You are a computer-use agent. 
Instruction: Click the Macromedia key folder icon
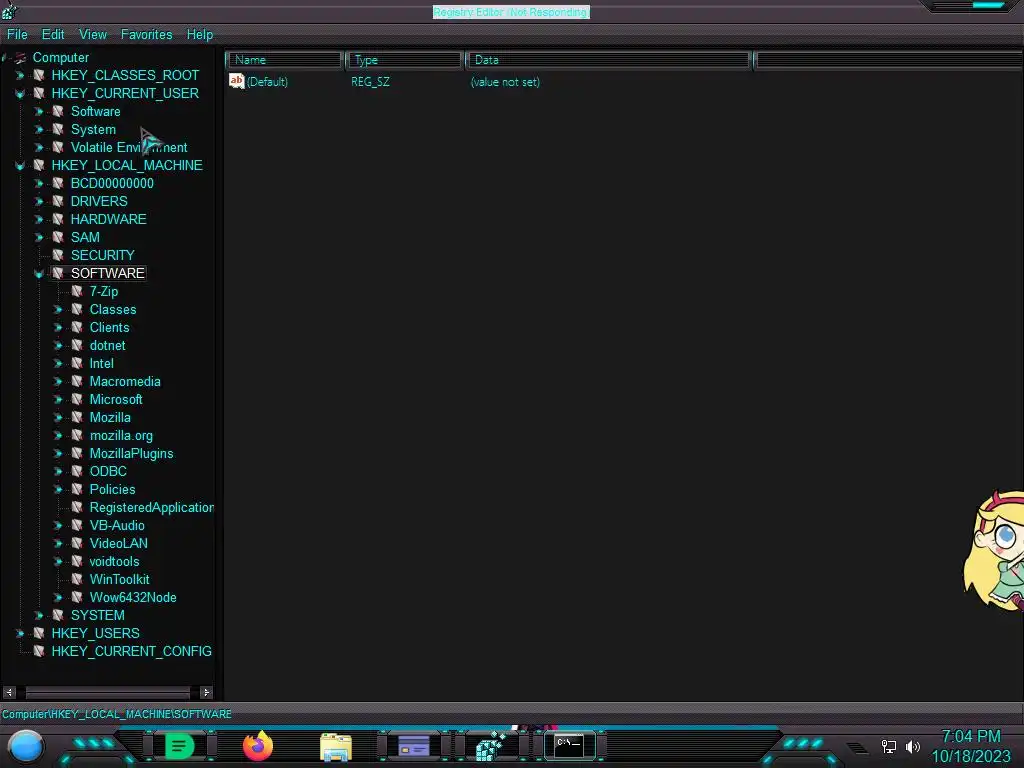coord(77,381)
